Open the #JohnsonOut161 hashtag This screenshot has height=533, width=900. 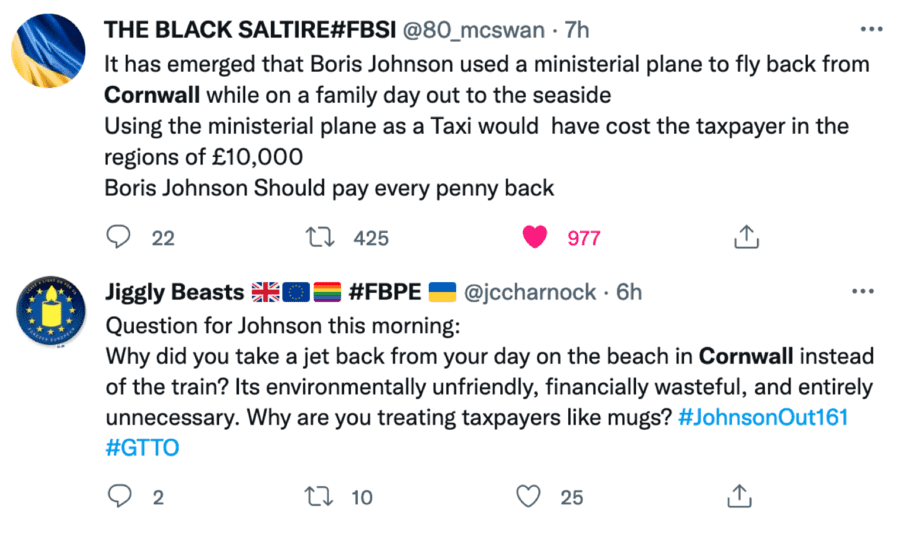pos(762,416)
